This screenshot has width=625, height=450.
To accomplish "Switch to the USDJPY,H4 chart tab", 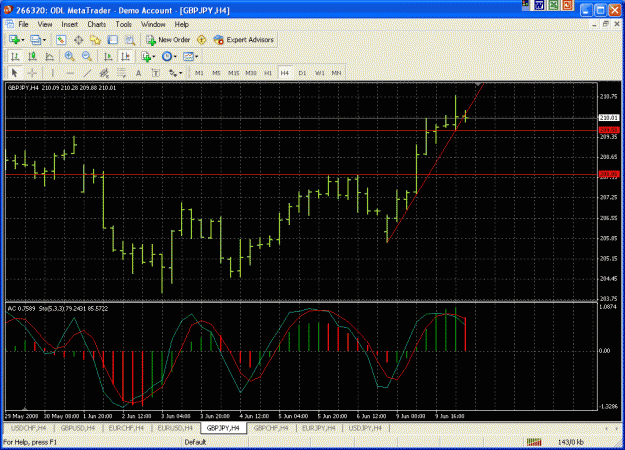I will point(365,428).
